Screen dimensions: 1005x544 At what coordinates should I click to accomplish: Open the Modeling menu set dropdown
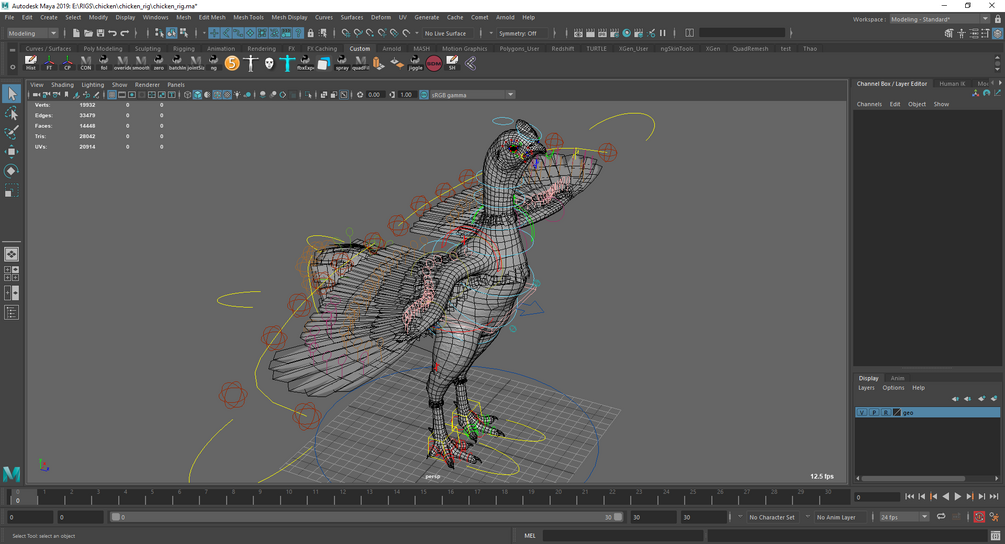[x=32, y=33]
